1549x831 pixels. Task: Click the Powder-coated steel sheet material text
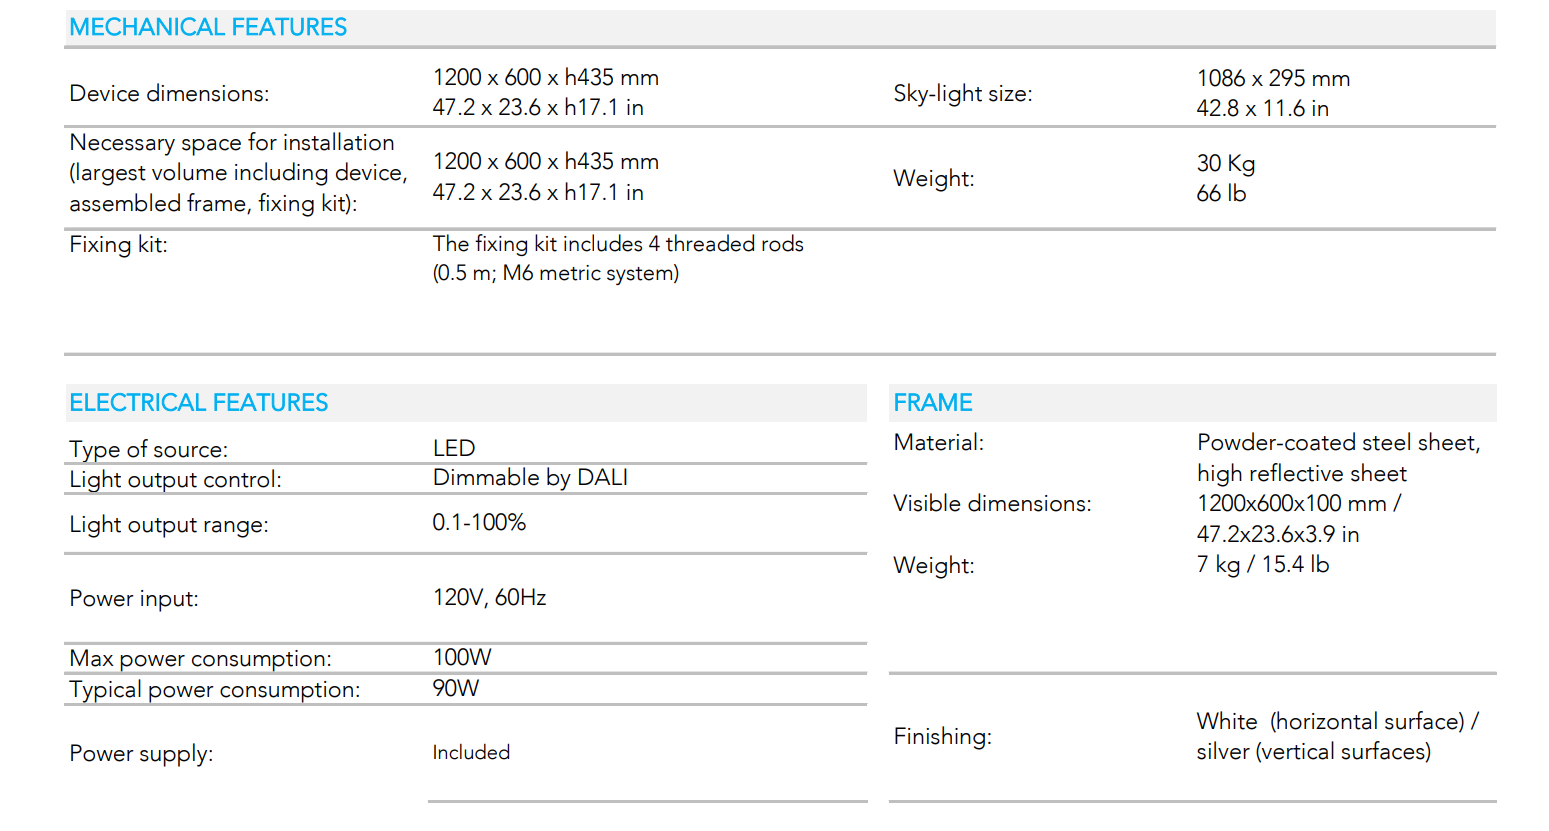(1337, 442)
